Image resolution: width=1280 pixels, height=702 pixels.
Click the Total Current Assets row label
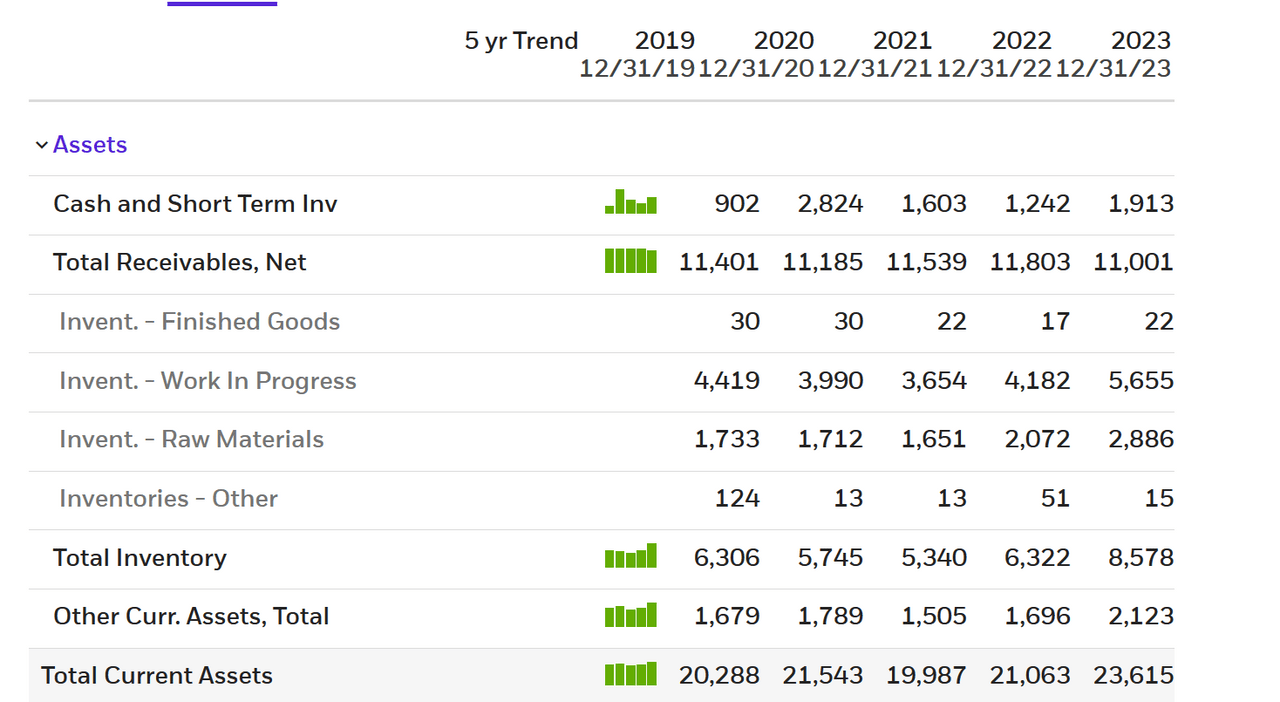pos(157,675)
